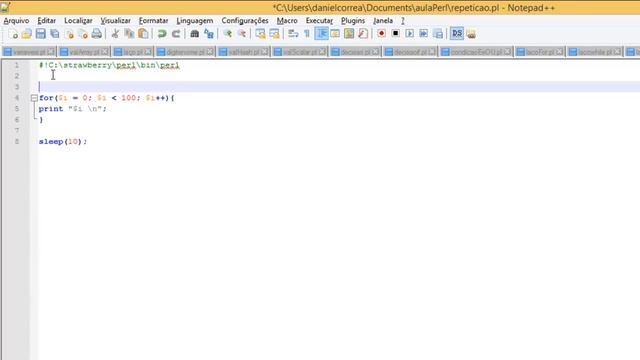The height and width of the screenshot is (360, 640).
Task: Save the current file with the floppy icon
Action: coord(40,34)
